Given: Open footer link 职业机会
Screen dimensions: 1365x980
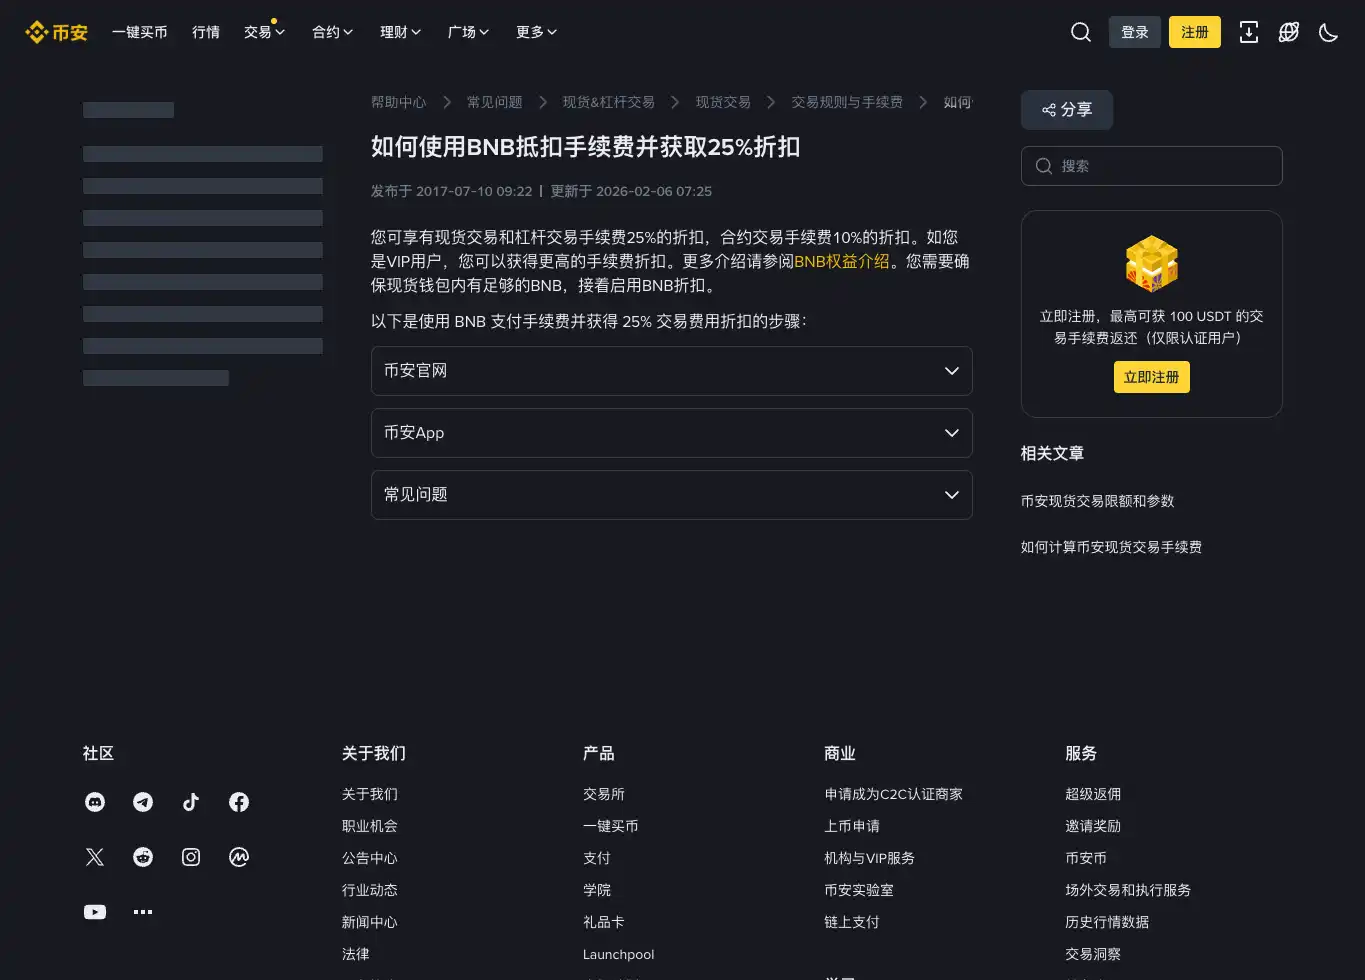Looking at the screenshot, I should (x=370, y=826).
